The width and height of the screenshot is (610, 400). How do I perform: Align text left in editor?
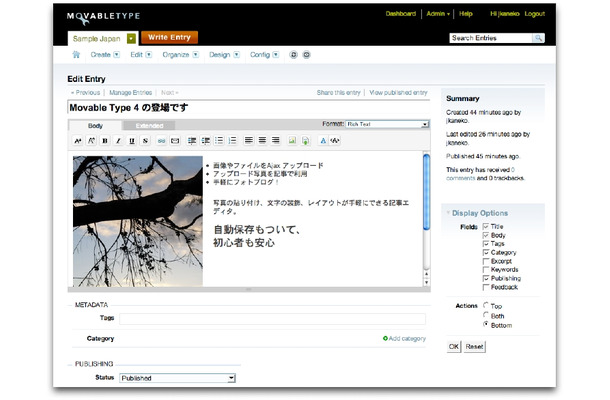pyautogui.click(x=249, y=140)
